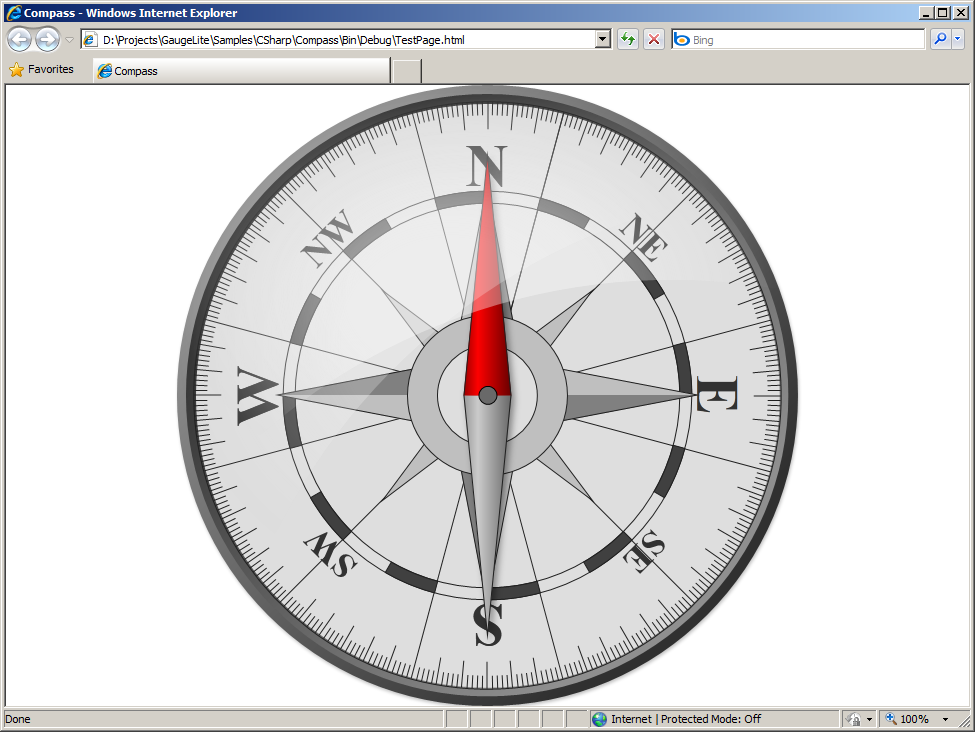Open a new blank tab
975x732 pixels.
(406, 71)
